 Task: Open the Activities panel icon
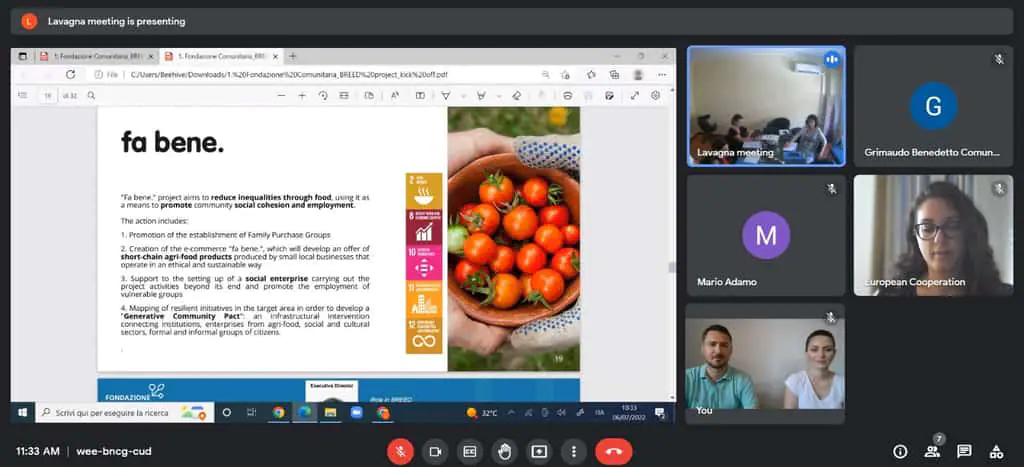pos(996,451)
